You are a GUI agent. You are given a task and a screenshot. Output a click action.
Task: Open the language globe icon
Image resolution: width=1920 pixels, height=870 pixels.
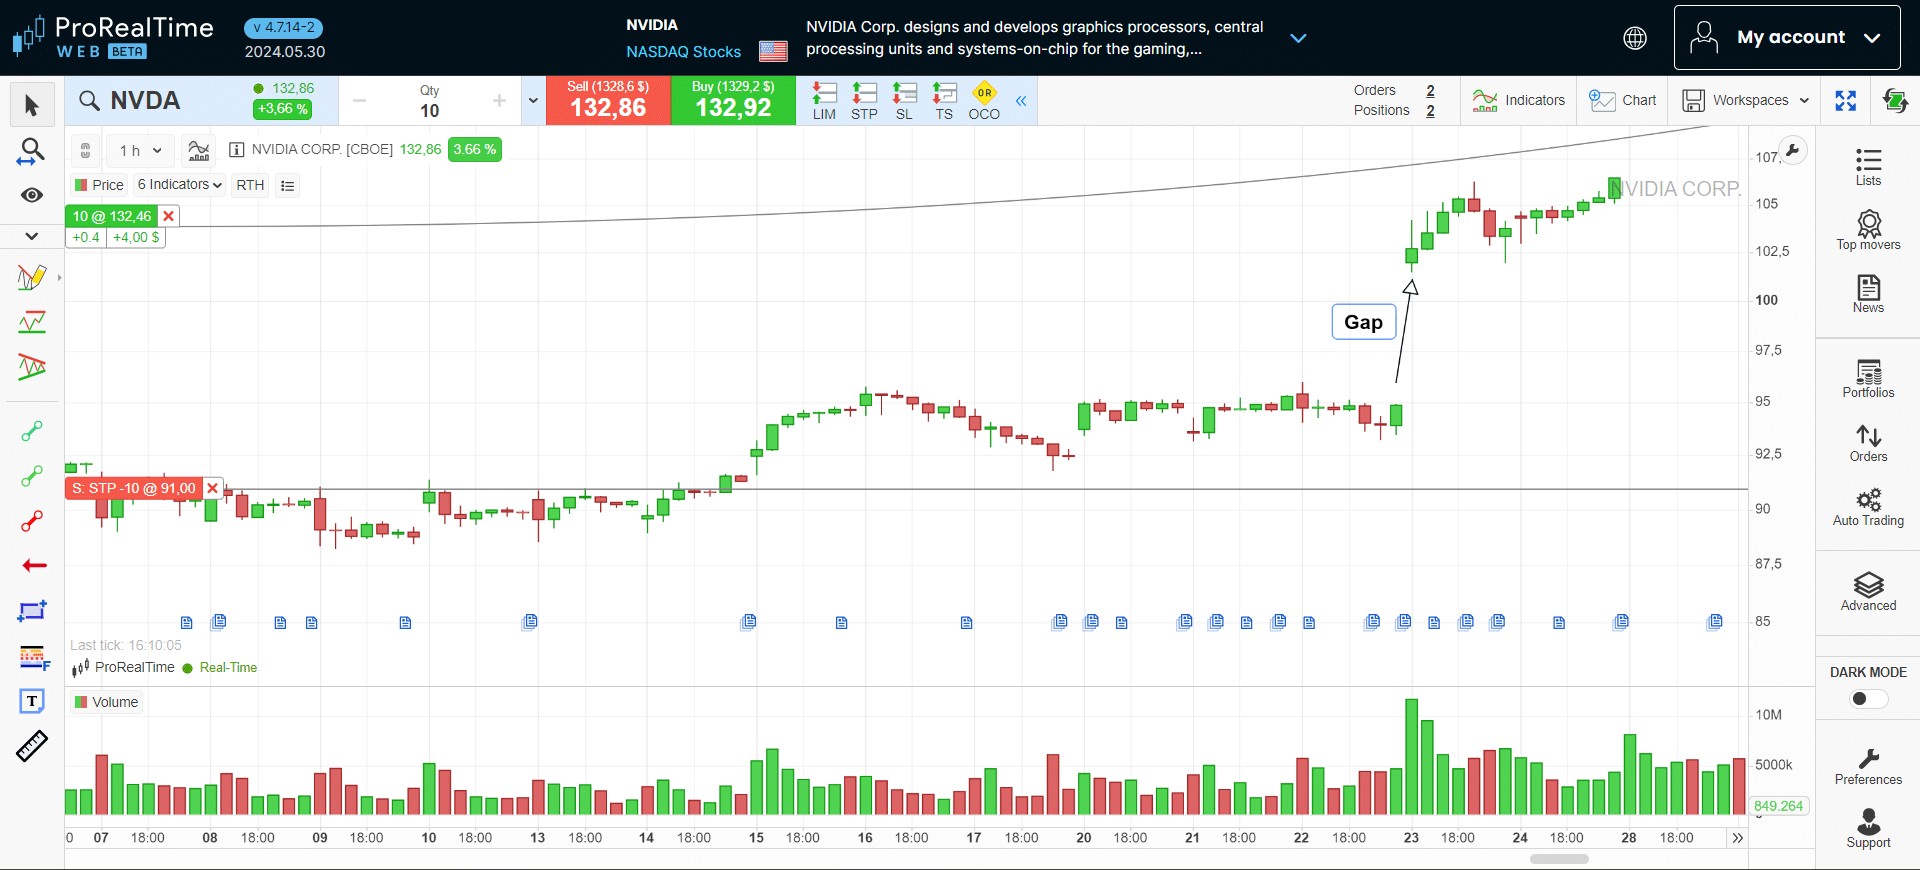(1635, 38)
